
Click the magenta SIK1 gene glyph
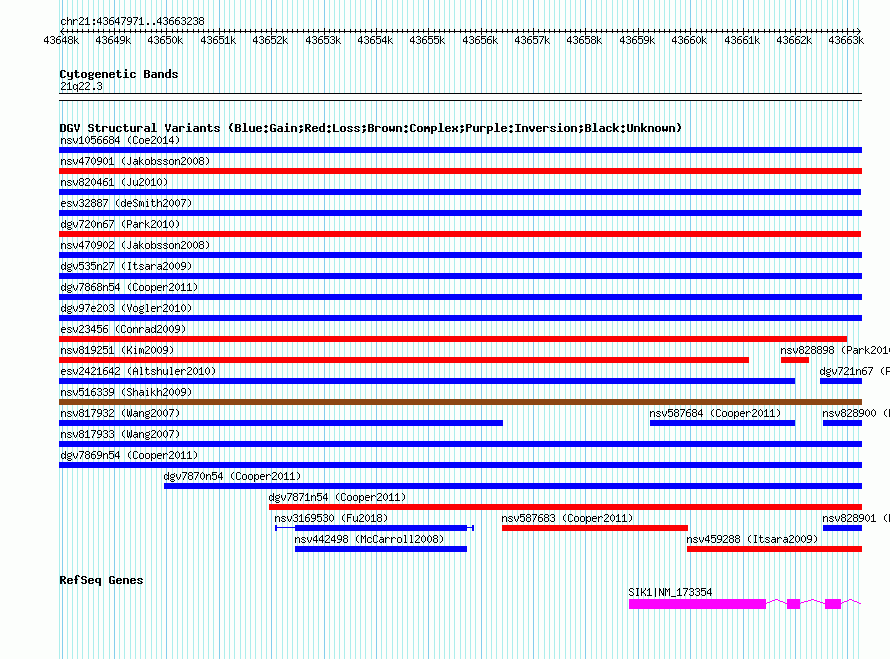click(745, 604)
